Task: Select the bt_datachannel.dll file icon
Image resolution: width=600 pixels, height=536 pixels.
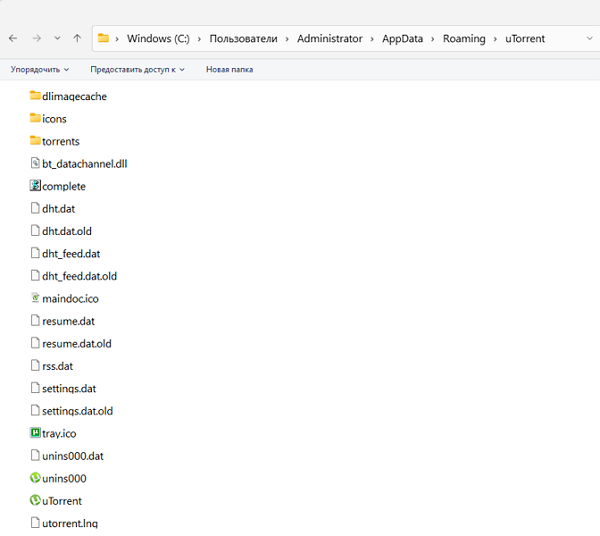Action: tap(35, 164)
